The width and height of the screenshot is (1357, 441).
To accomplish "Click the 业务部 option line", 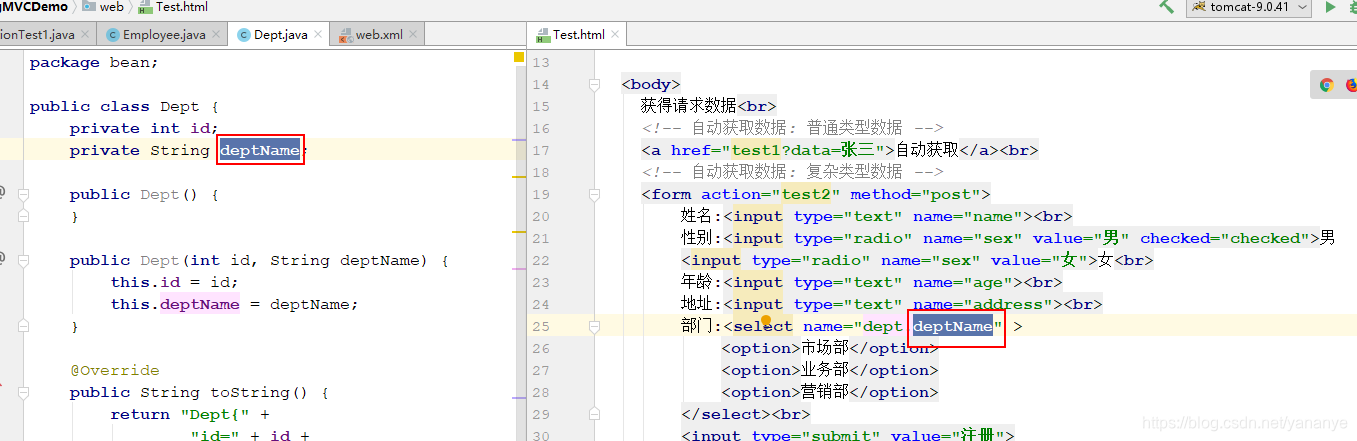I will point(830,370).
